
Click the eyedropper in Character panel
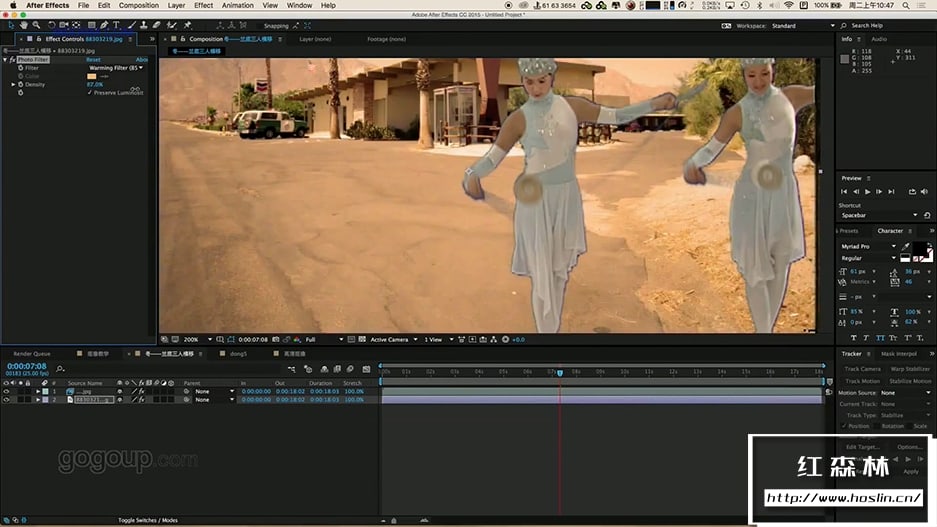tap(906, 246)
